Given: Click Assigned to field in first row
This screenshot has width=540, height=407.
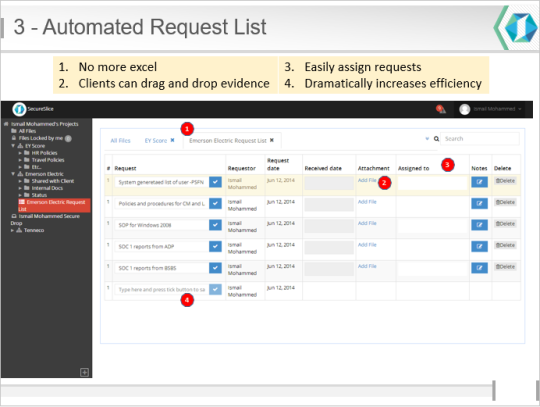Looking at the screenshot, I should point(433,184).
